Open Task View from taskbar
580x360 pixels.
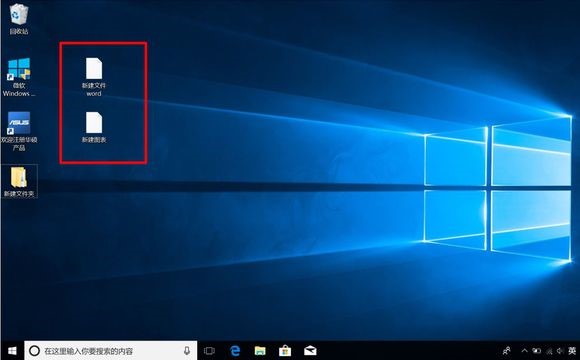[209, 350]
